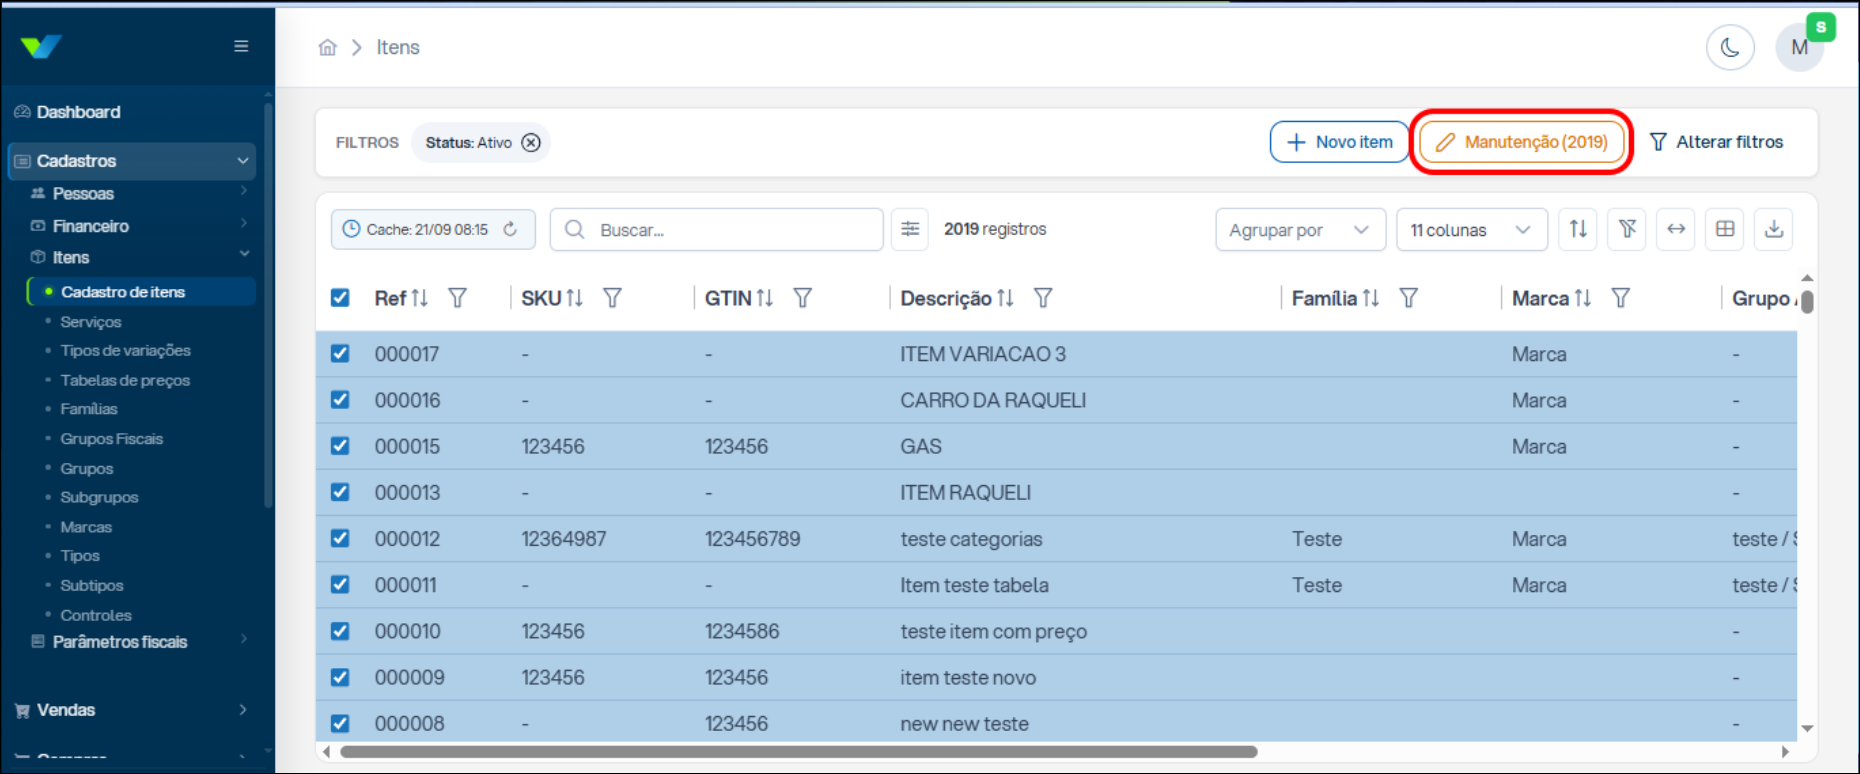1860x774 pixels.
Task: Refresh the cache with the reload icon
Action: [x=510, y=229]
